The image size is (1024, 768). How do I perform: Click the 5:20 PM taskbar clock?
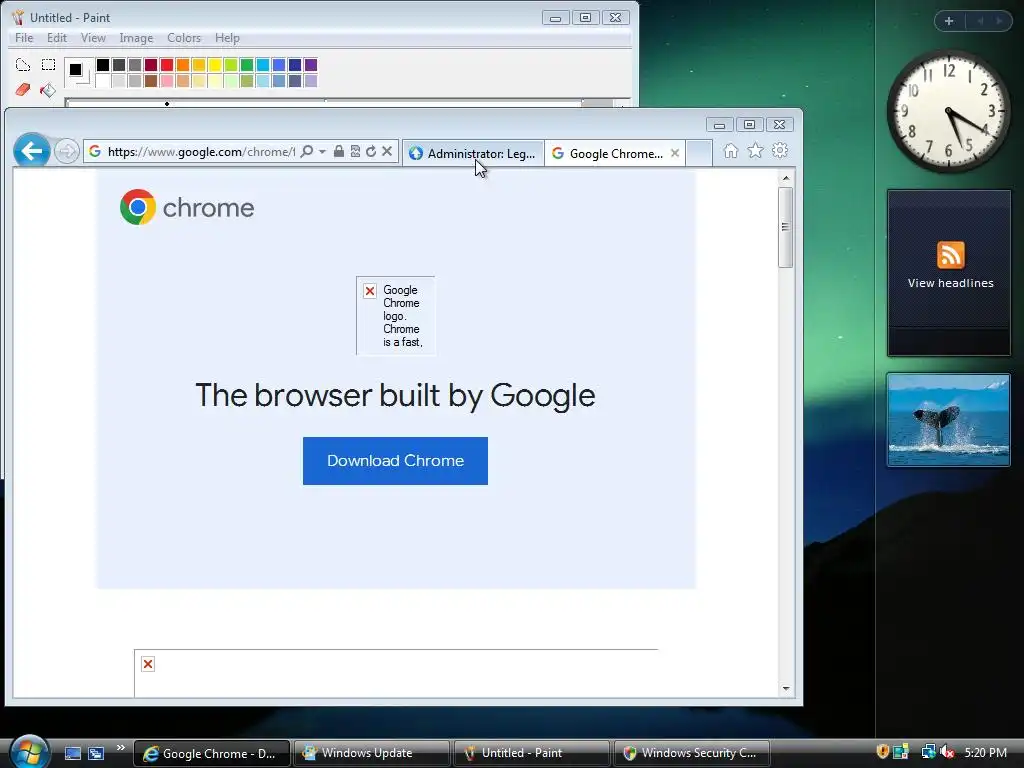tap(985, 753)
